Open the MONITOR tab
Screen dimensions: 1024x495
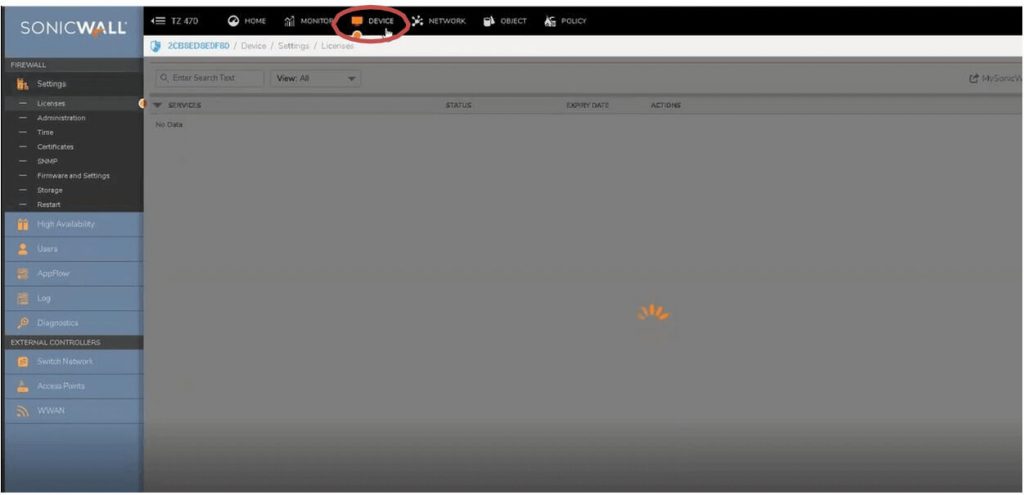308,21
